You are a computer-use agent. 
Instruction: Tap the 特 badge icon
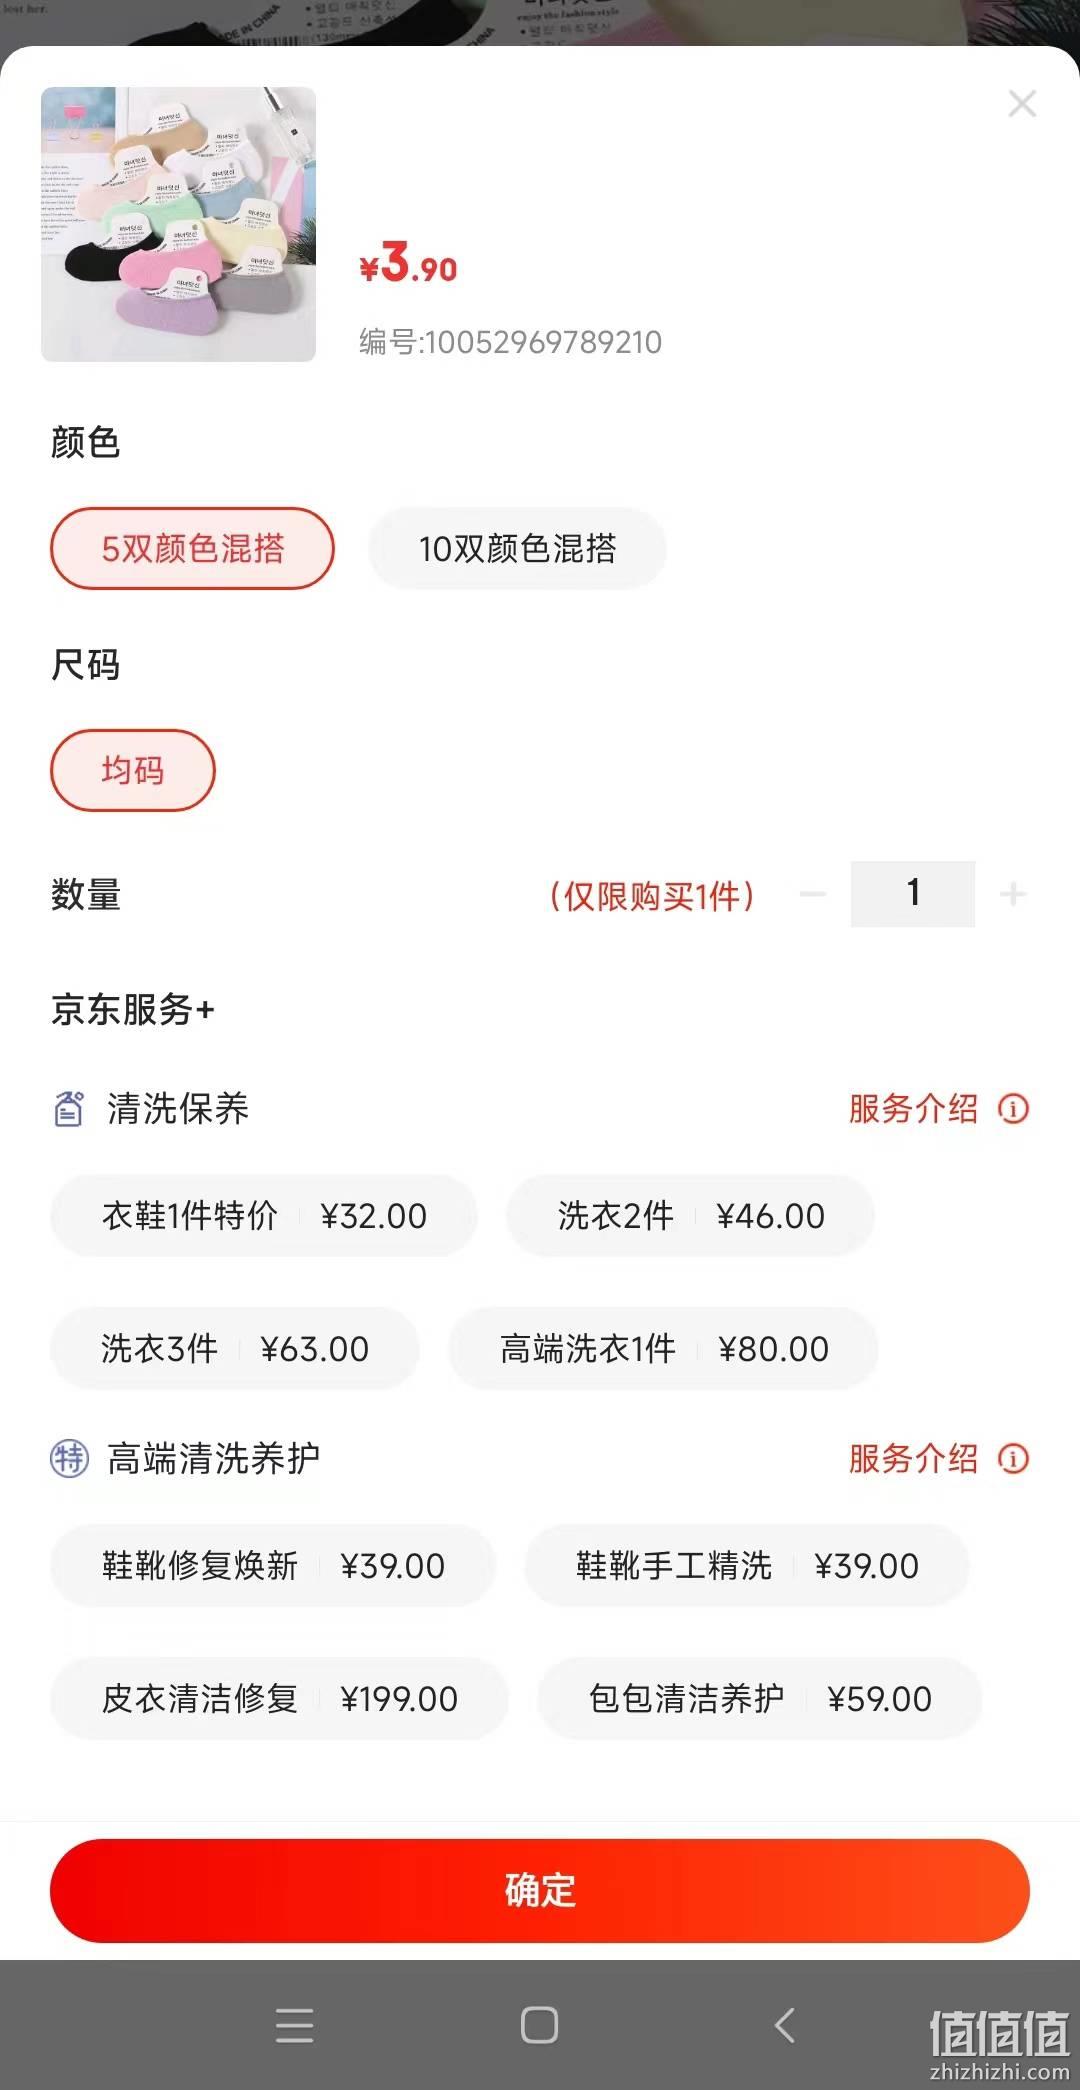pyautogui.click(x=69, y=1459)
